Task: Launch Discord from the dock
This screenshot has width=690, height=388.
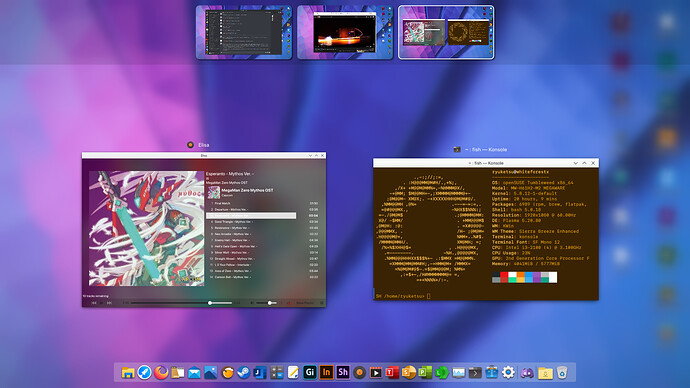Action: pos(527,373)
